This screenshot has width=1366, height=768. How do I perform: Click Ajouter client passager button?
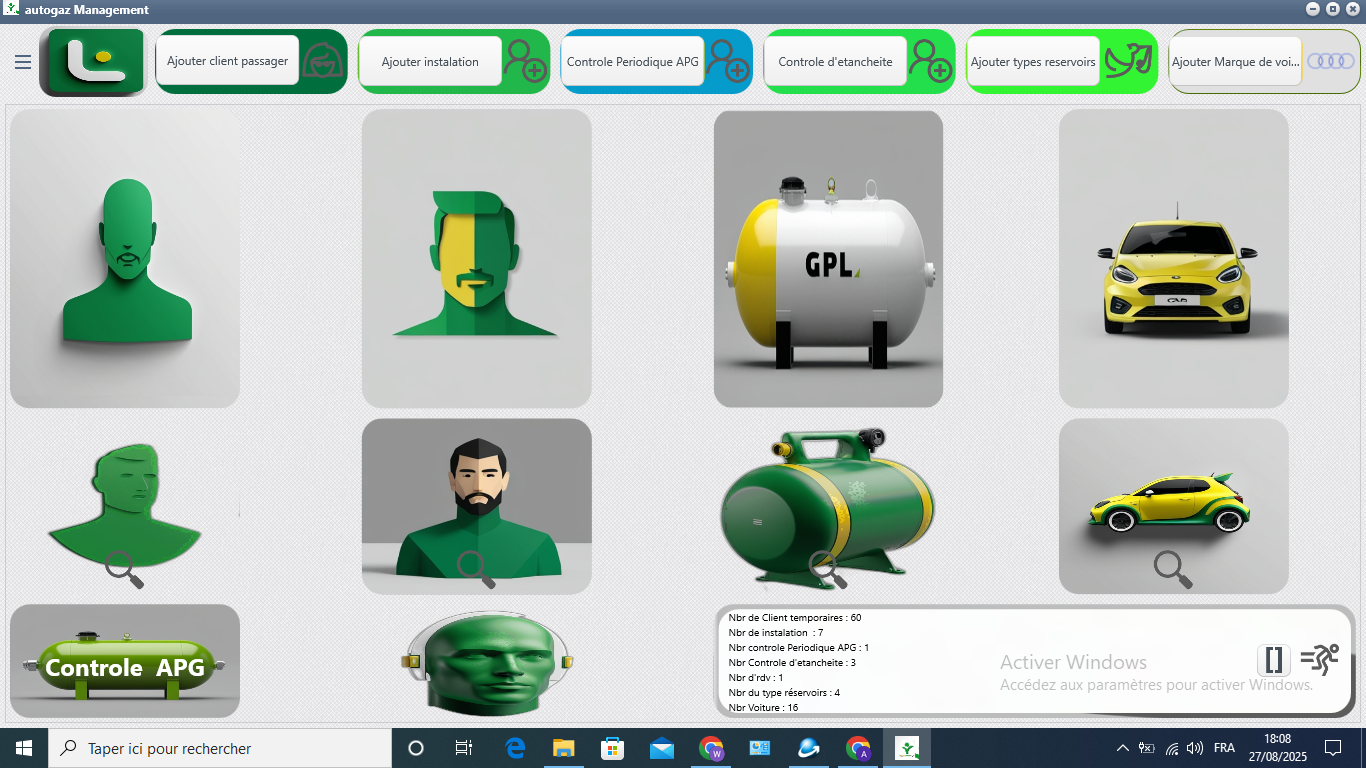click(228, 61)
